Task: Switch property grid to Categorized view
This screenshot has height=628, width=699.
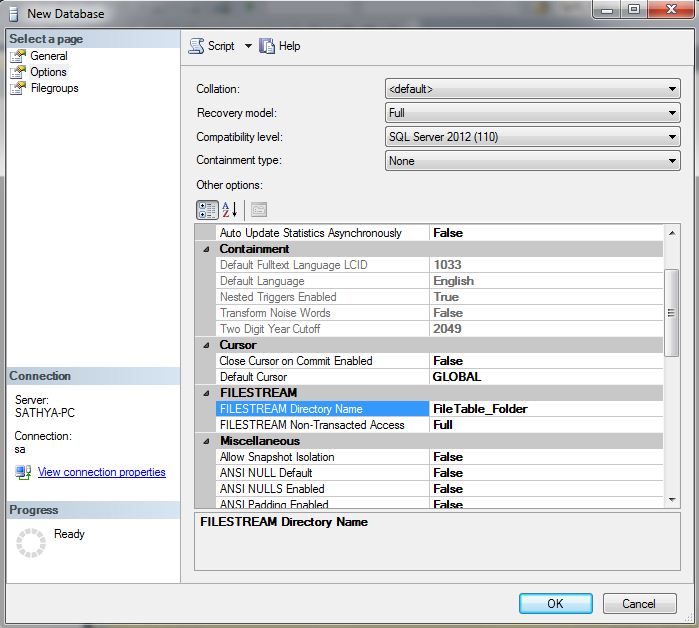Action: point(207,210)
